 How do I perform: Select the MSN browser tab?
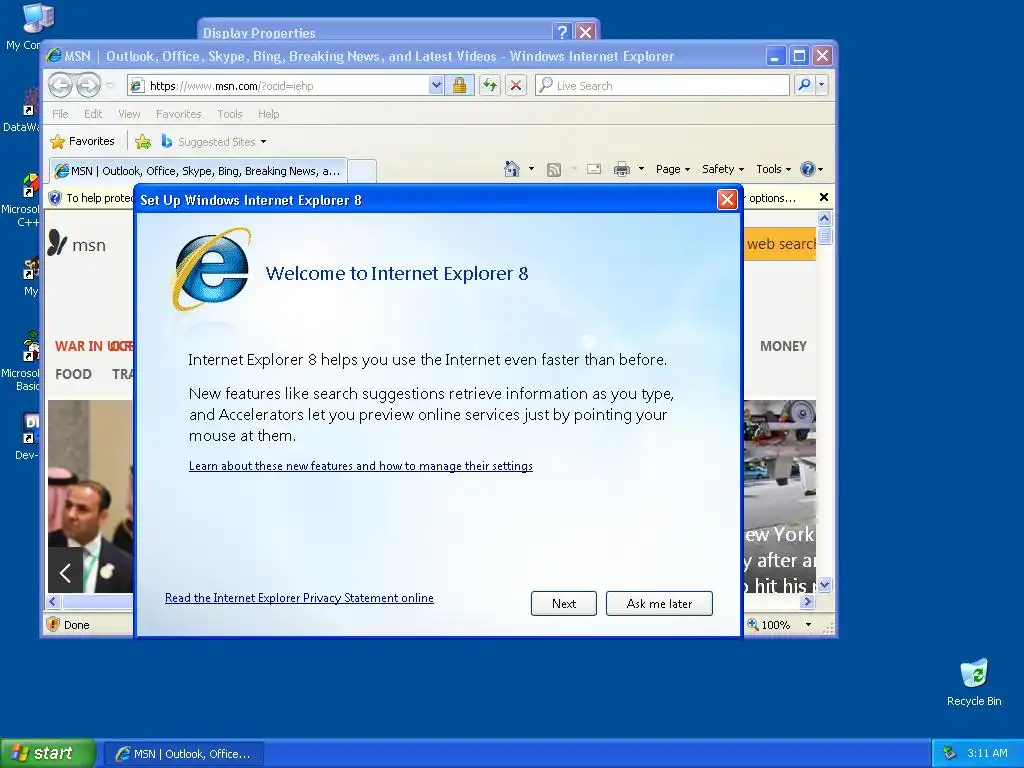tap(198, 171)
